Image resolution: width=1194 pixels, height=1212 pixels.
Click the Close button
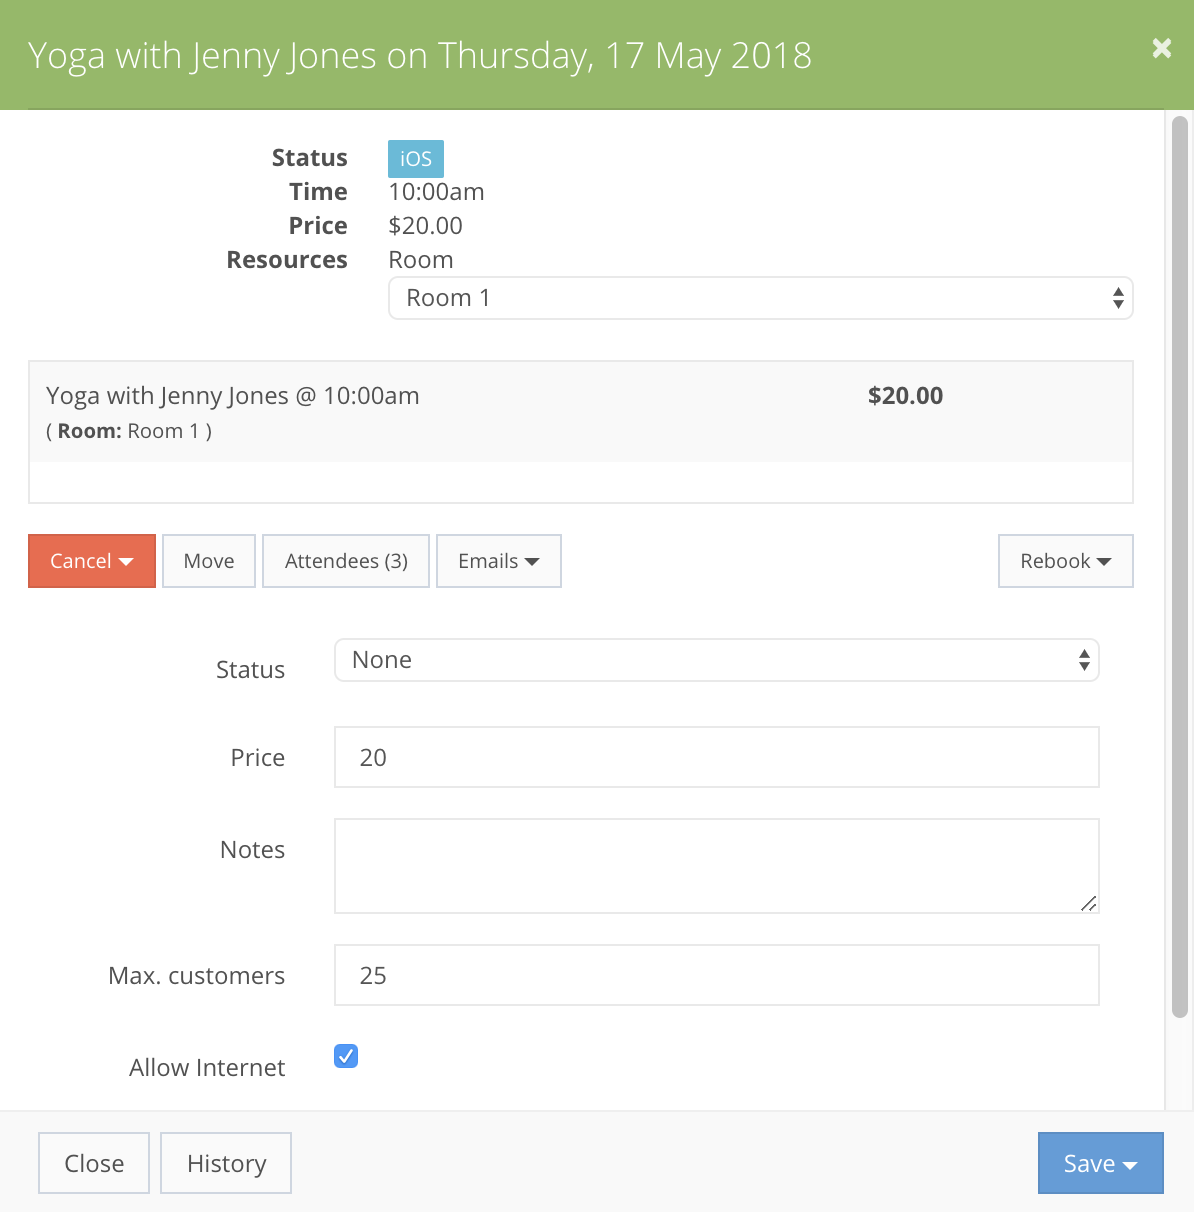93,1163
